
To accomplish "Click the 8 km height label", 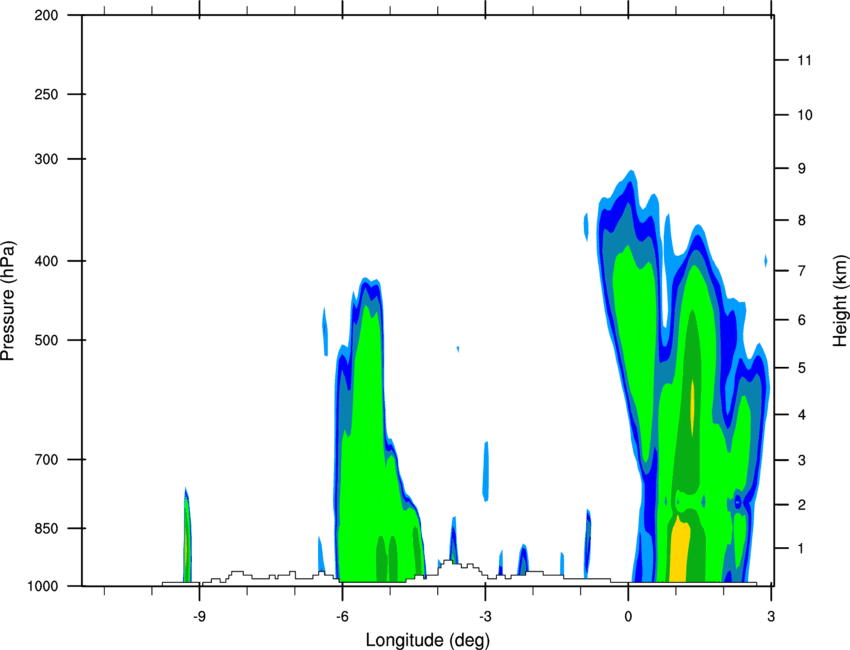I will (802, 220).
